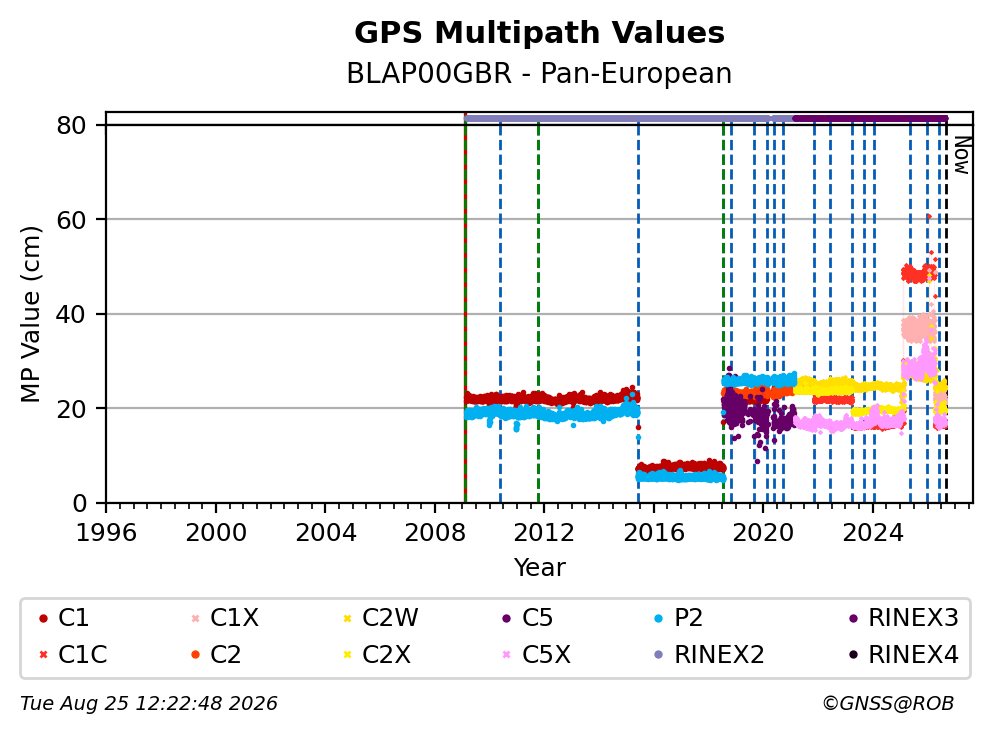Click the C5 legend label
This screenshot has width=992, height=734.
point(537,618)
